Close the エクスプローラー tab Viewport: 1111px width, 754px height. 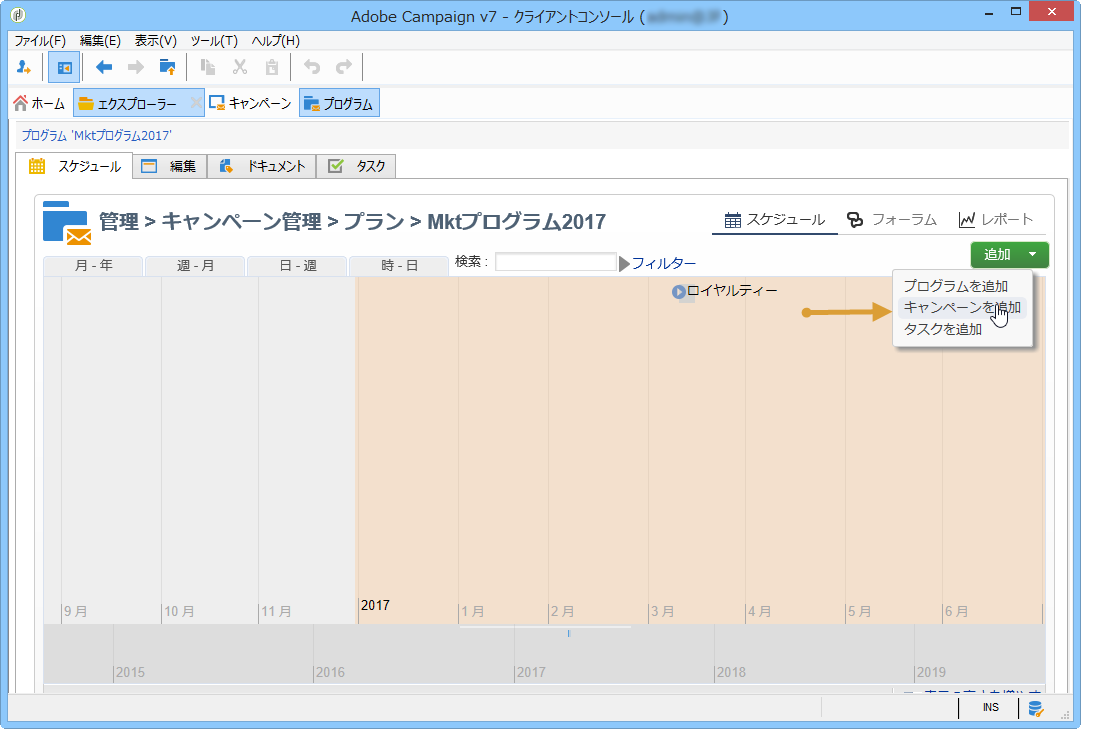(196, 103)
